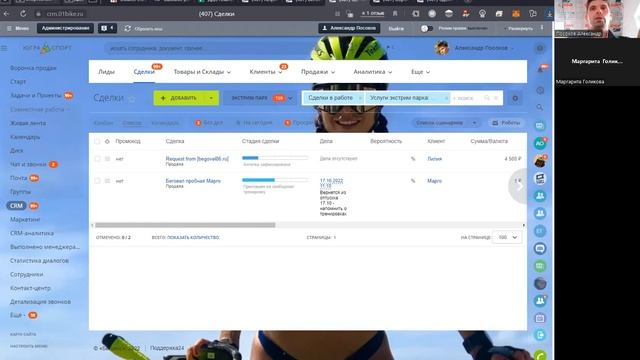Open Задачи и Проекты in sidebar
Image resolution: width=640 pixels, height=360 pixels.
click(x=36, y=96)
